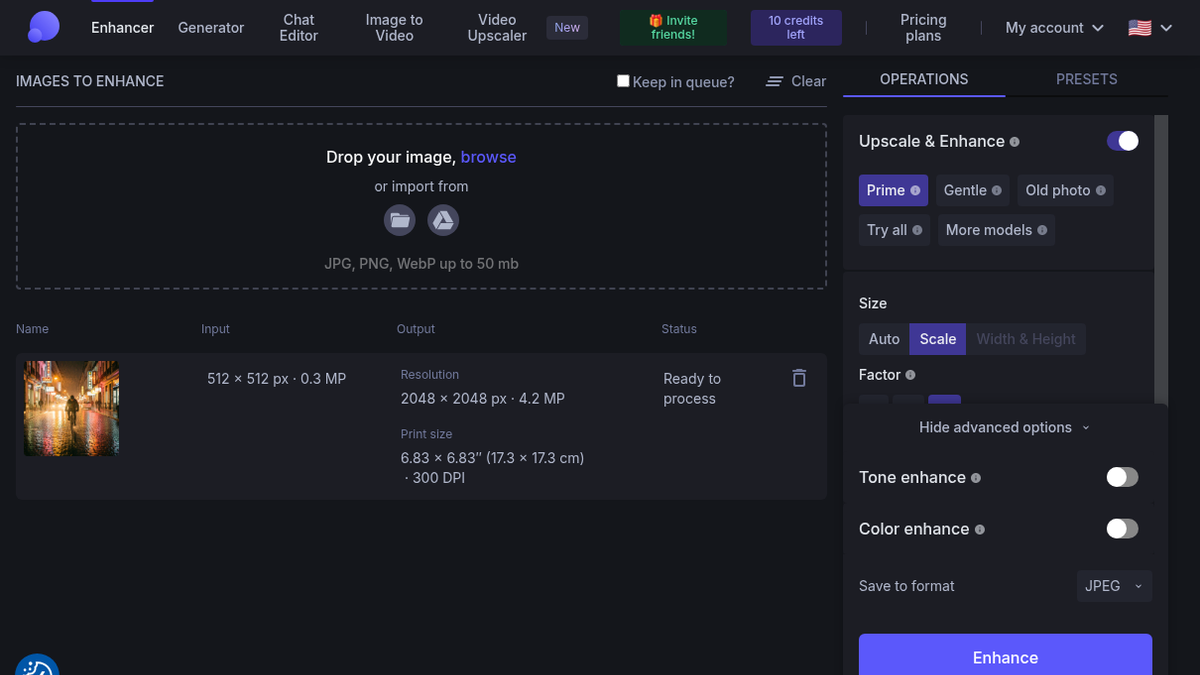This screenshot has height=675, width=1200.
Task: Import image from Google Drive icon
Action: pos(443,221)
